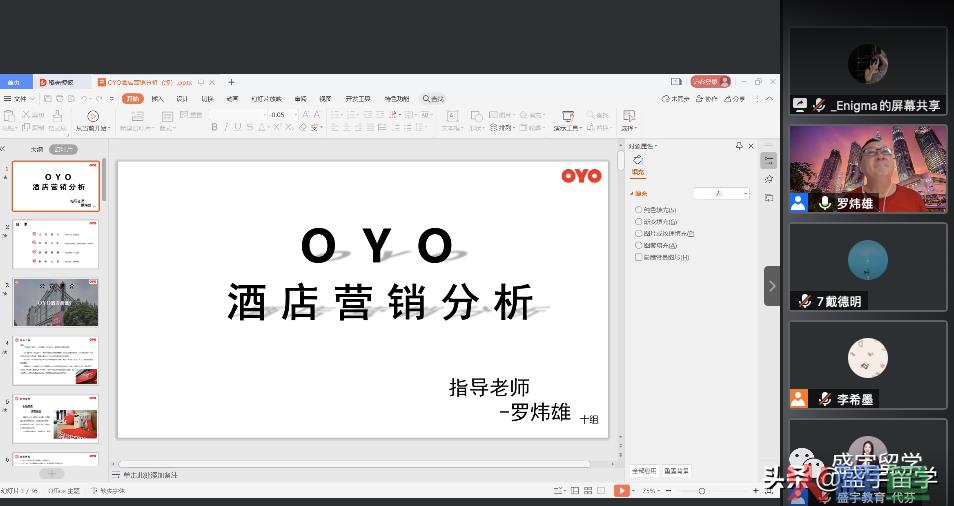Select the gradient fill radio option
The image size is (954, 506).
click(638, 221)
